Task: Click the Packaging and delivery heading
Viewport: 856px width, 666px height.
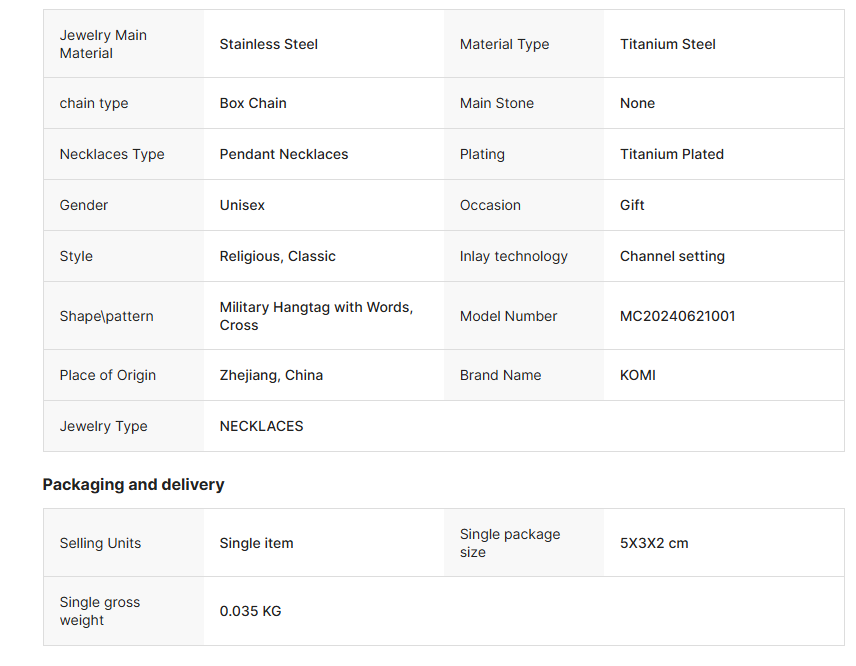Action: 133,484
